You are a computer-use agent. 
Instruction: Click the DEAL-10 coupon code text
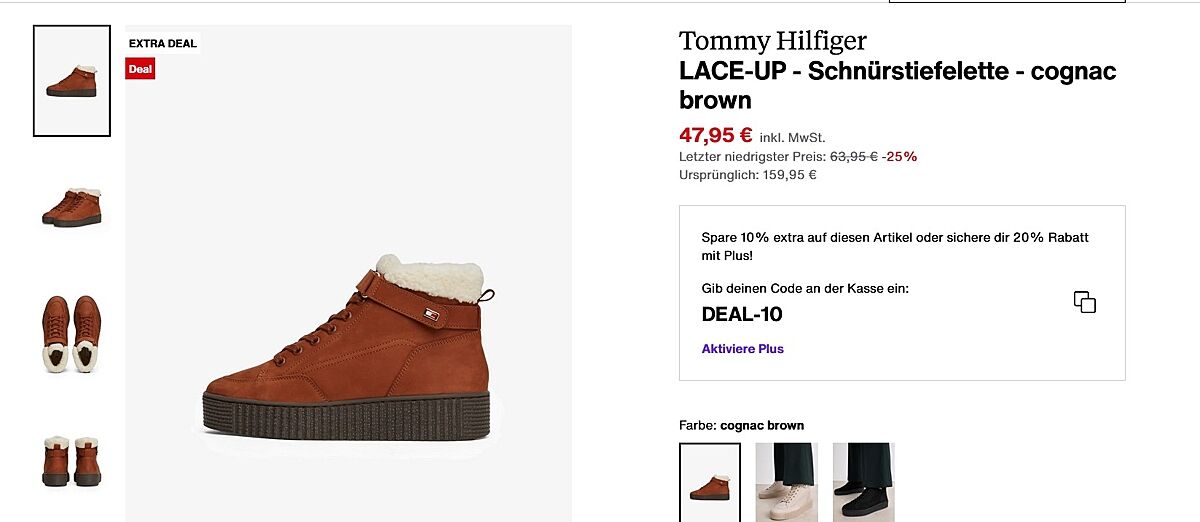tap(742, 315)
